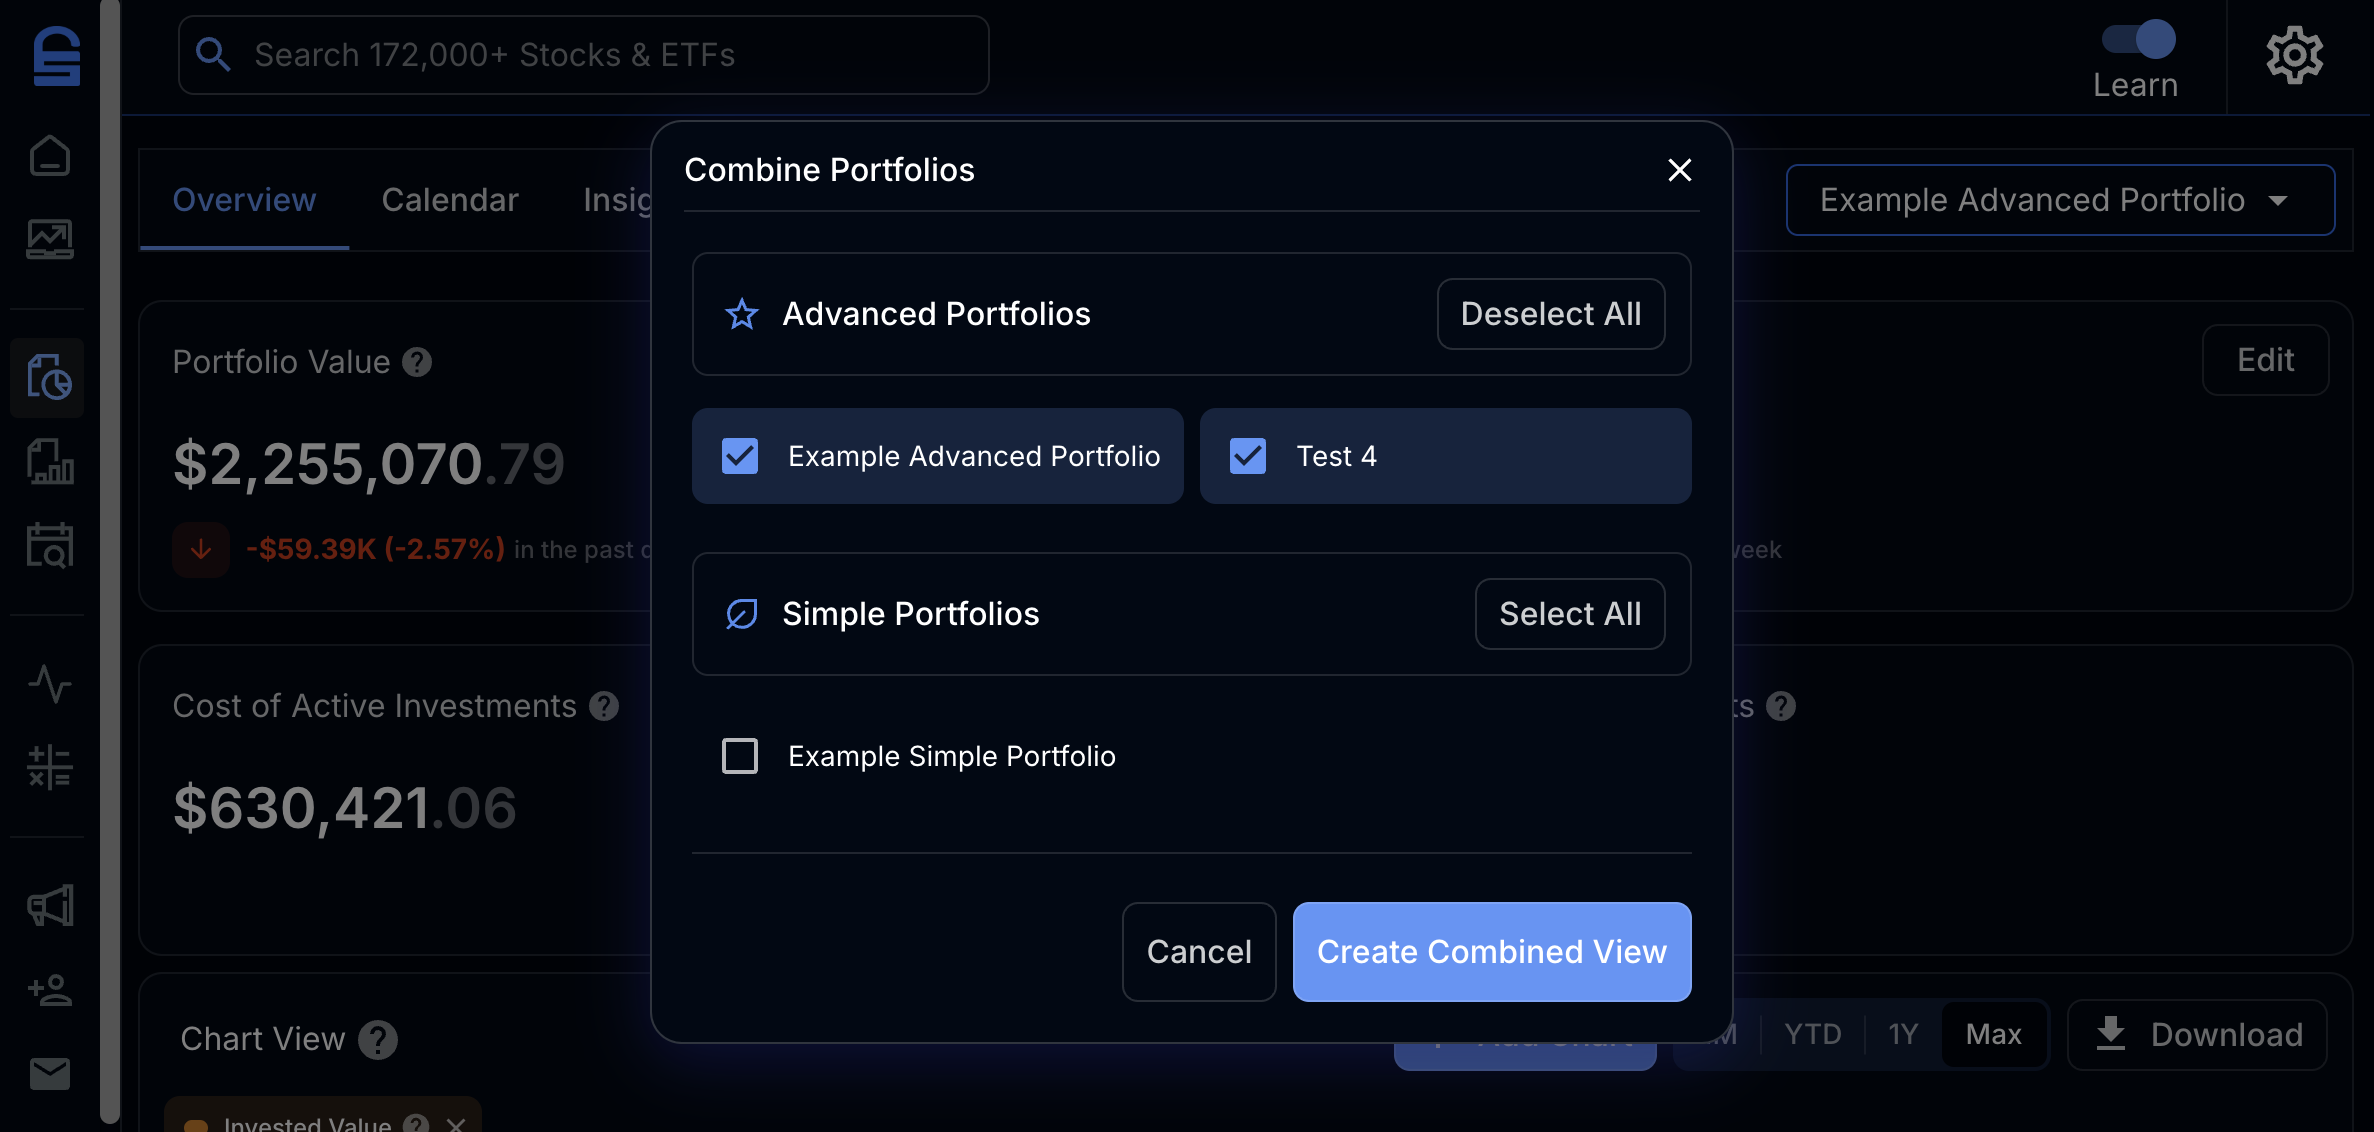2374x1132 pixels.
Task: Click the portfolio pie chart sidebar icon
Action: coord(49,377)
